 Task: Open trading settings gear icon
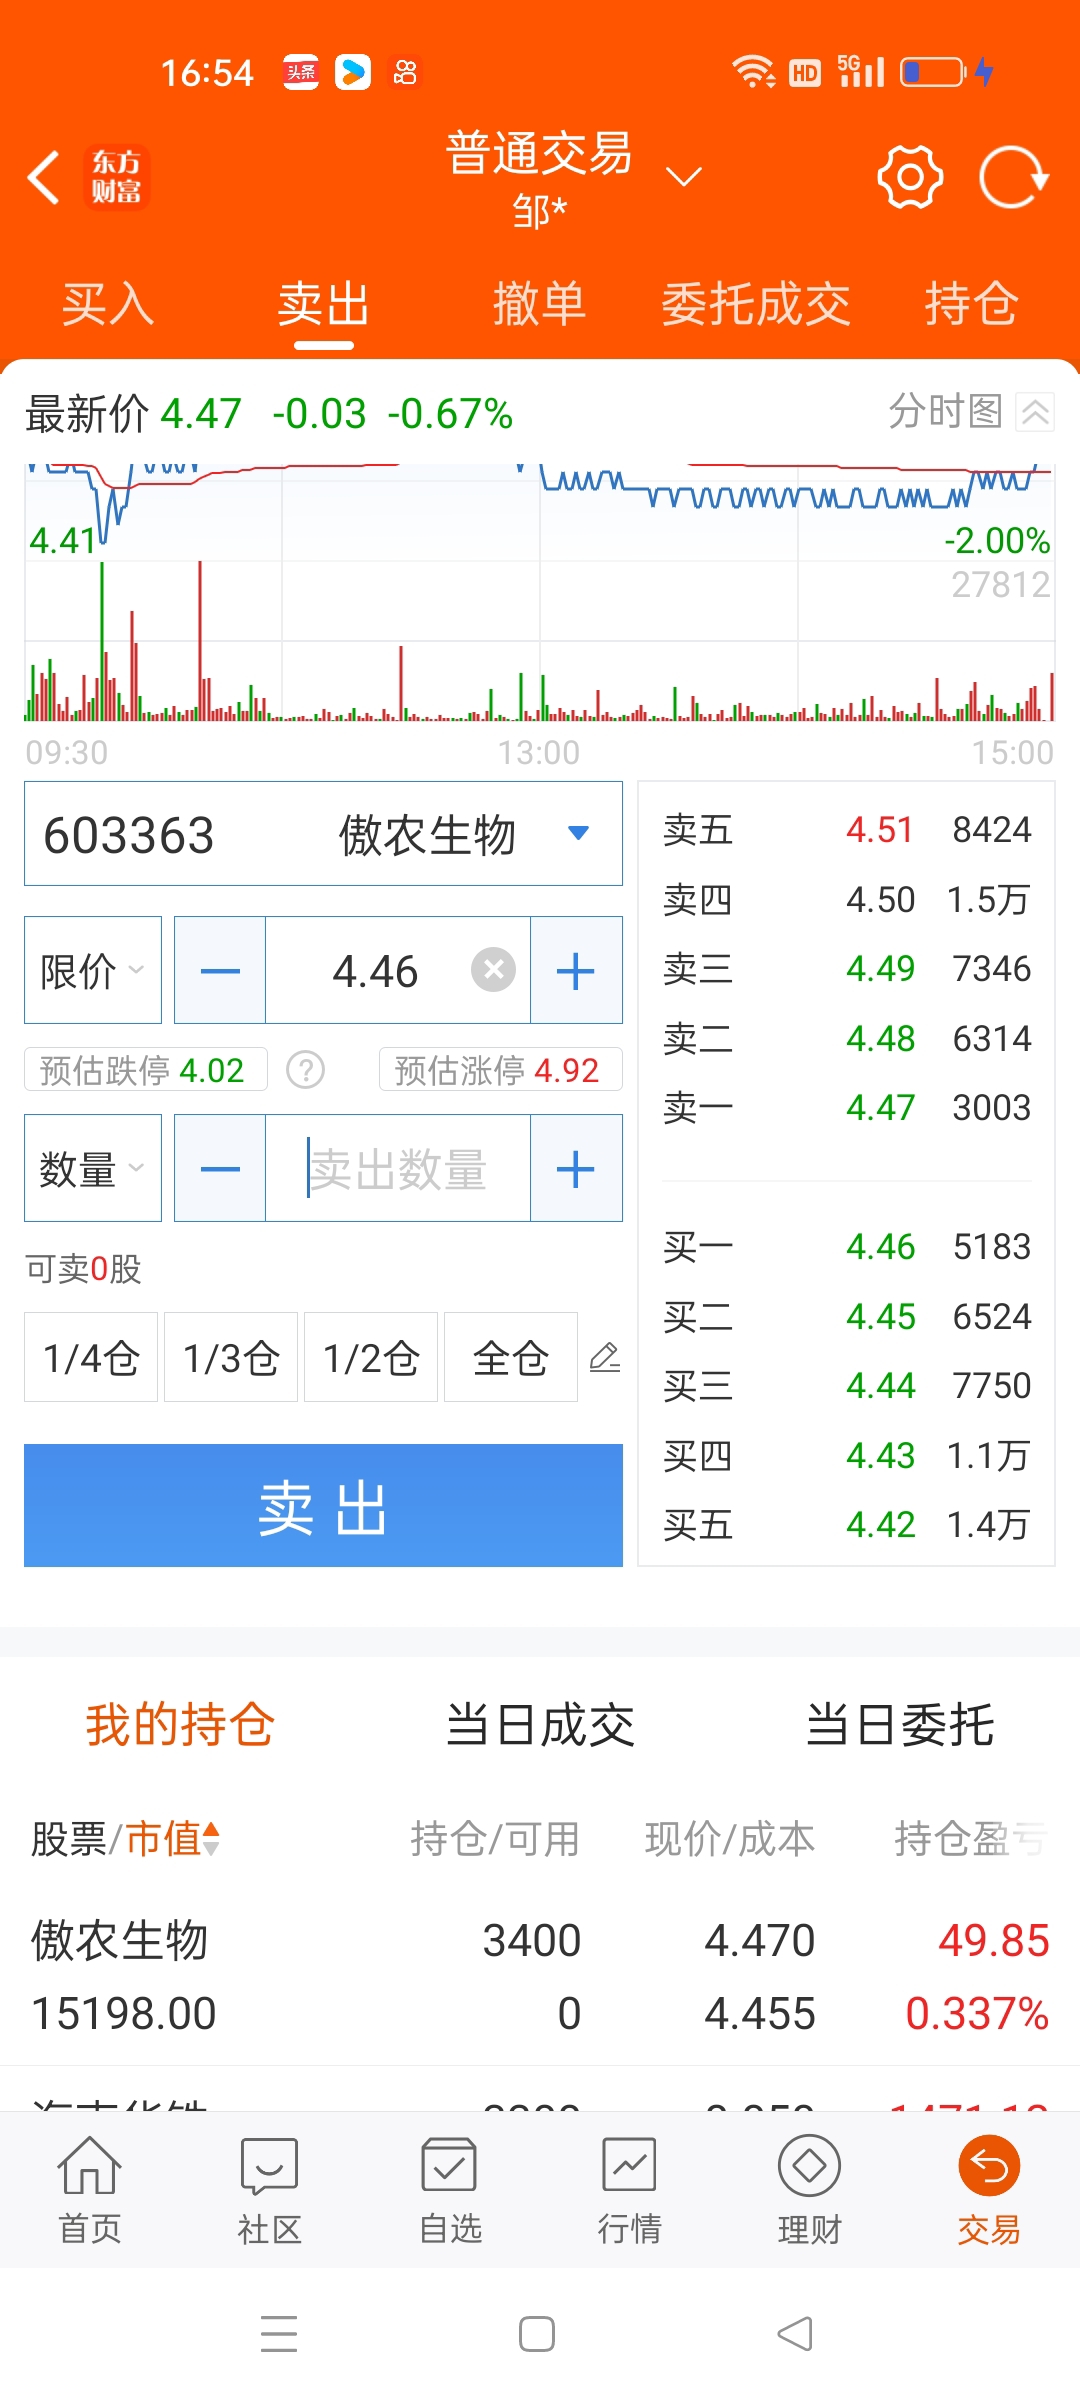tap(910, 177)
